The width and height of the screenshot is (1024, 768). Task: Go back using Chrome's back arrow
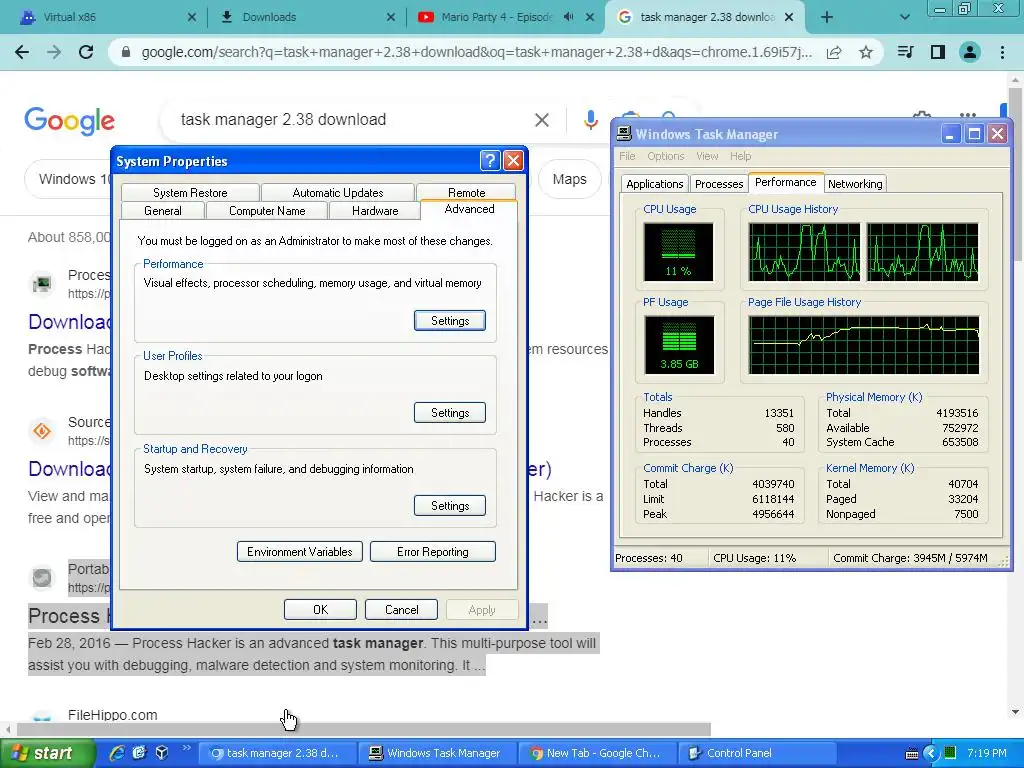22,52
